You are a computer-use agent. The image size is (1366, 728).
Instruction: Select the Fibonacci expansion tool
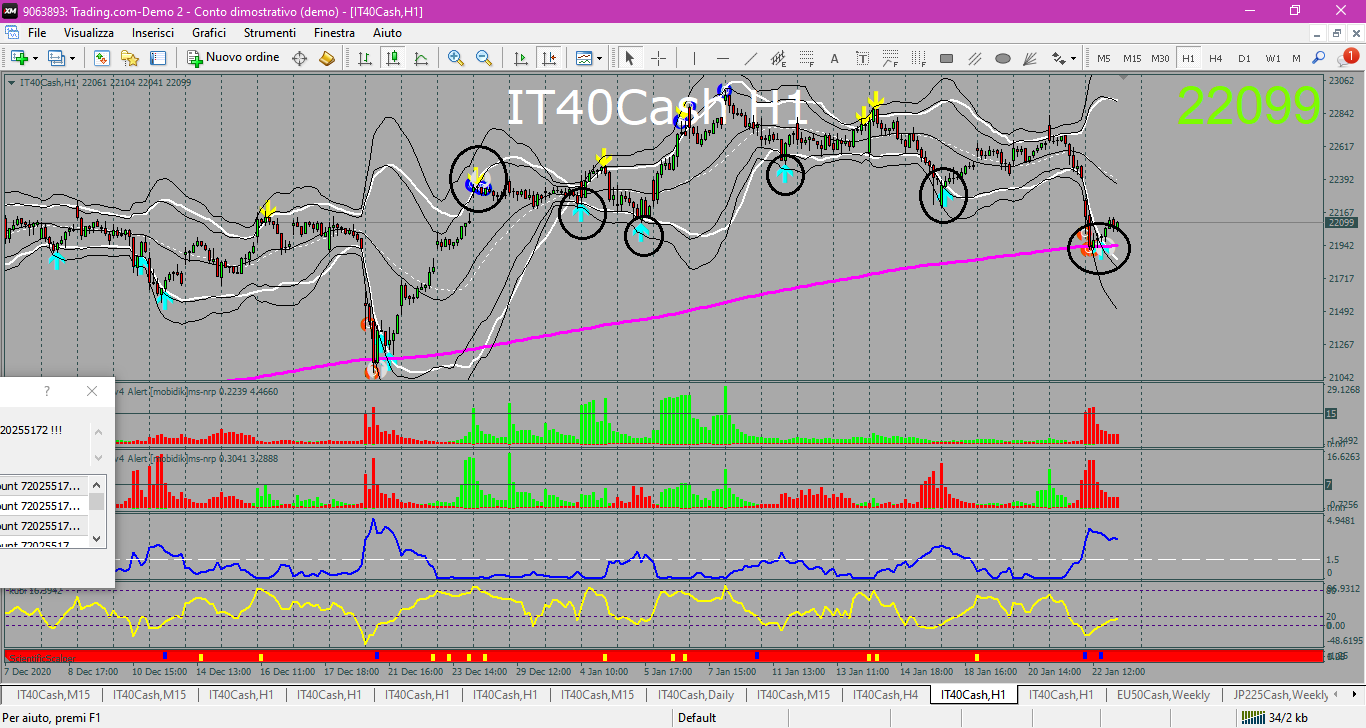(890, 58)
